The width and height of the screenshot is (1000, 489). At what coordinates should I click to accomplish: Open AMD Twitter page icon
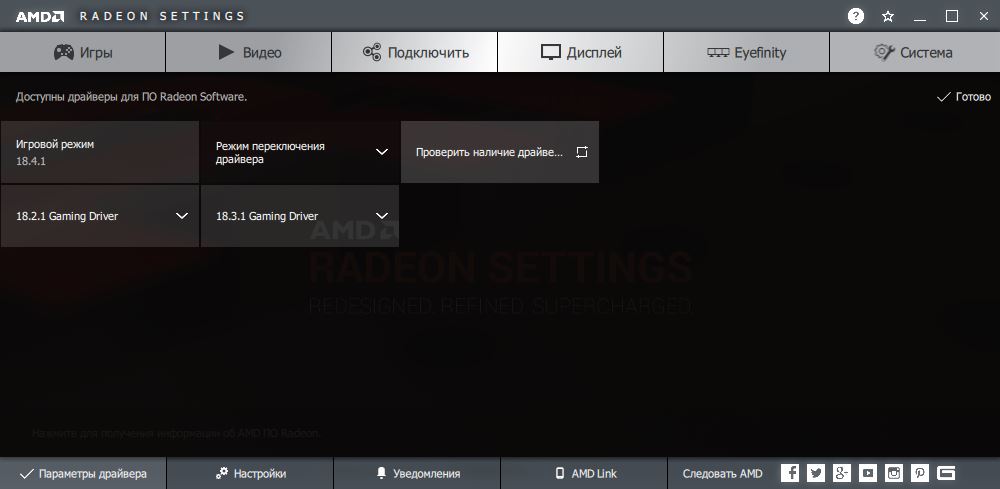point(816,473)
